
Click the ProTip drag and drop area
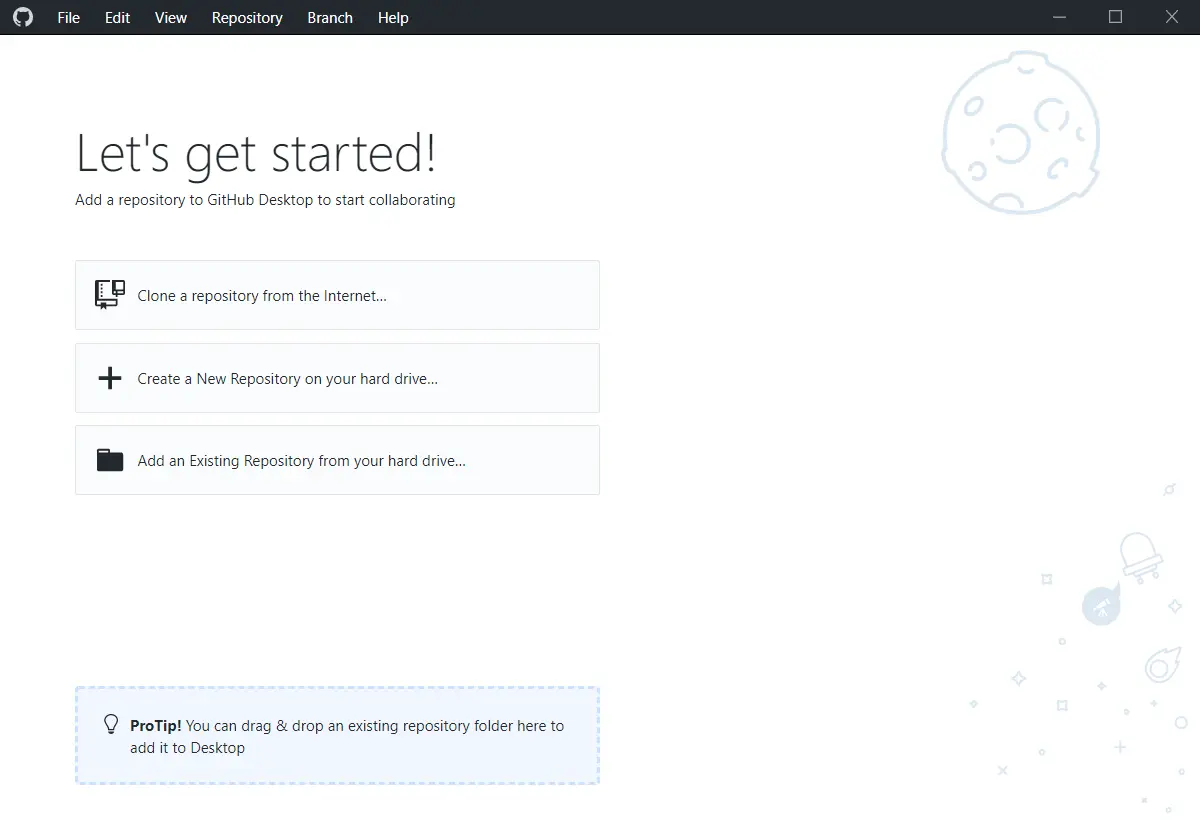(x=337, y=735)
